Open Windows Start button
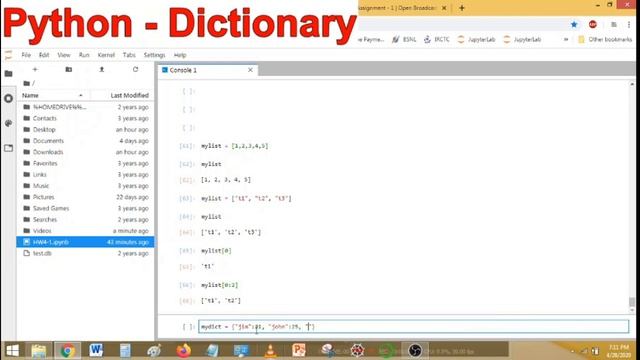The height and width of the screenshot is (360, 640). (12, 350)
